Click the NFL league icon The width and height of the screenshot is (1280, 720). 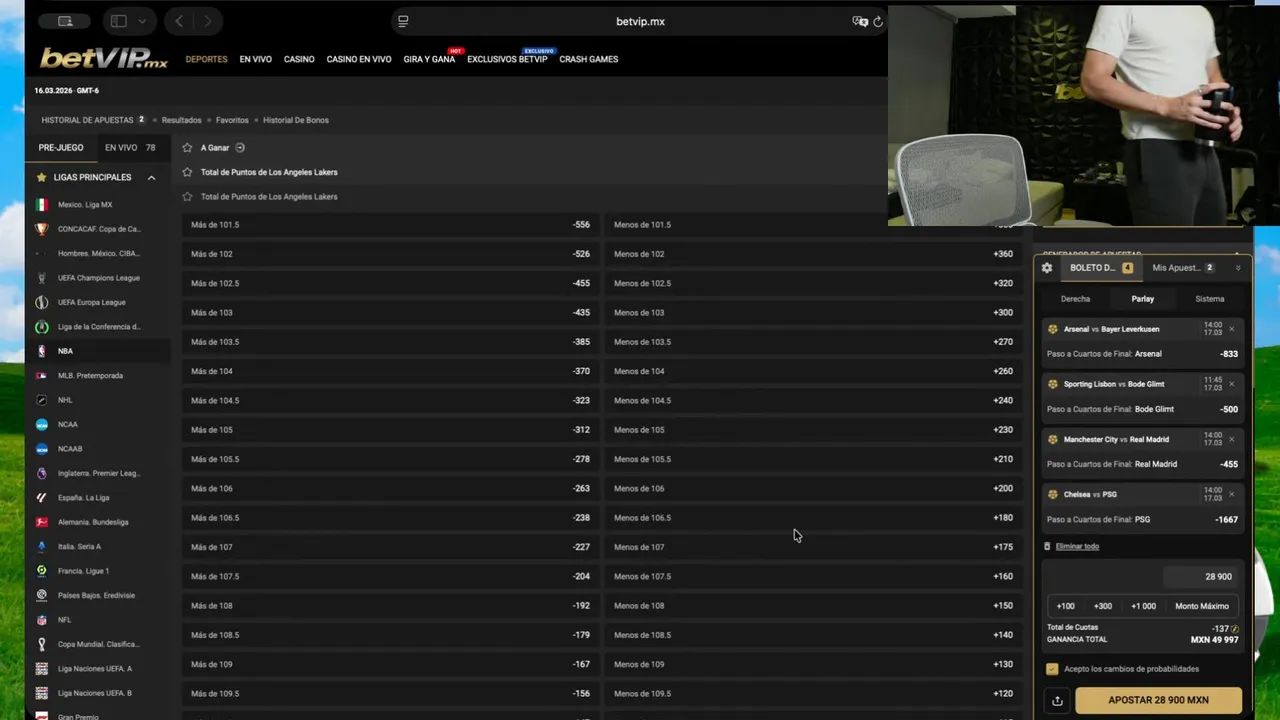tap(41, 620)
